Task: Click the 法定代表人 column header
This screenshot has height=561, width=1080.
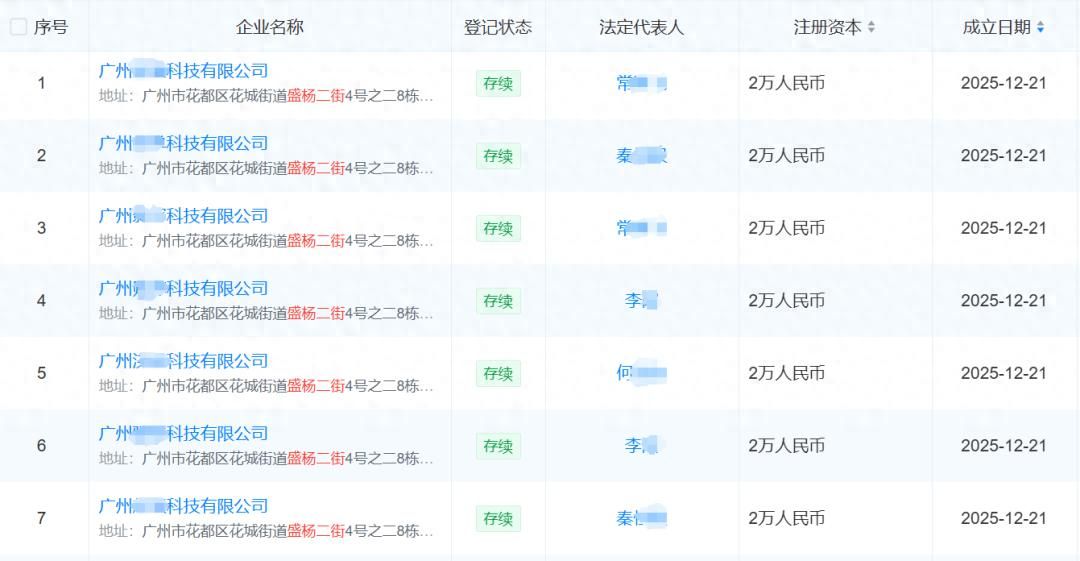Action: pos(641,28)
